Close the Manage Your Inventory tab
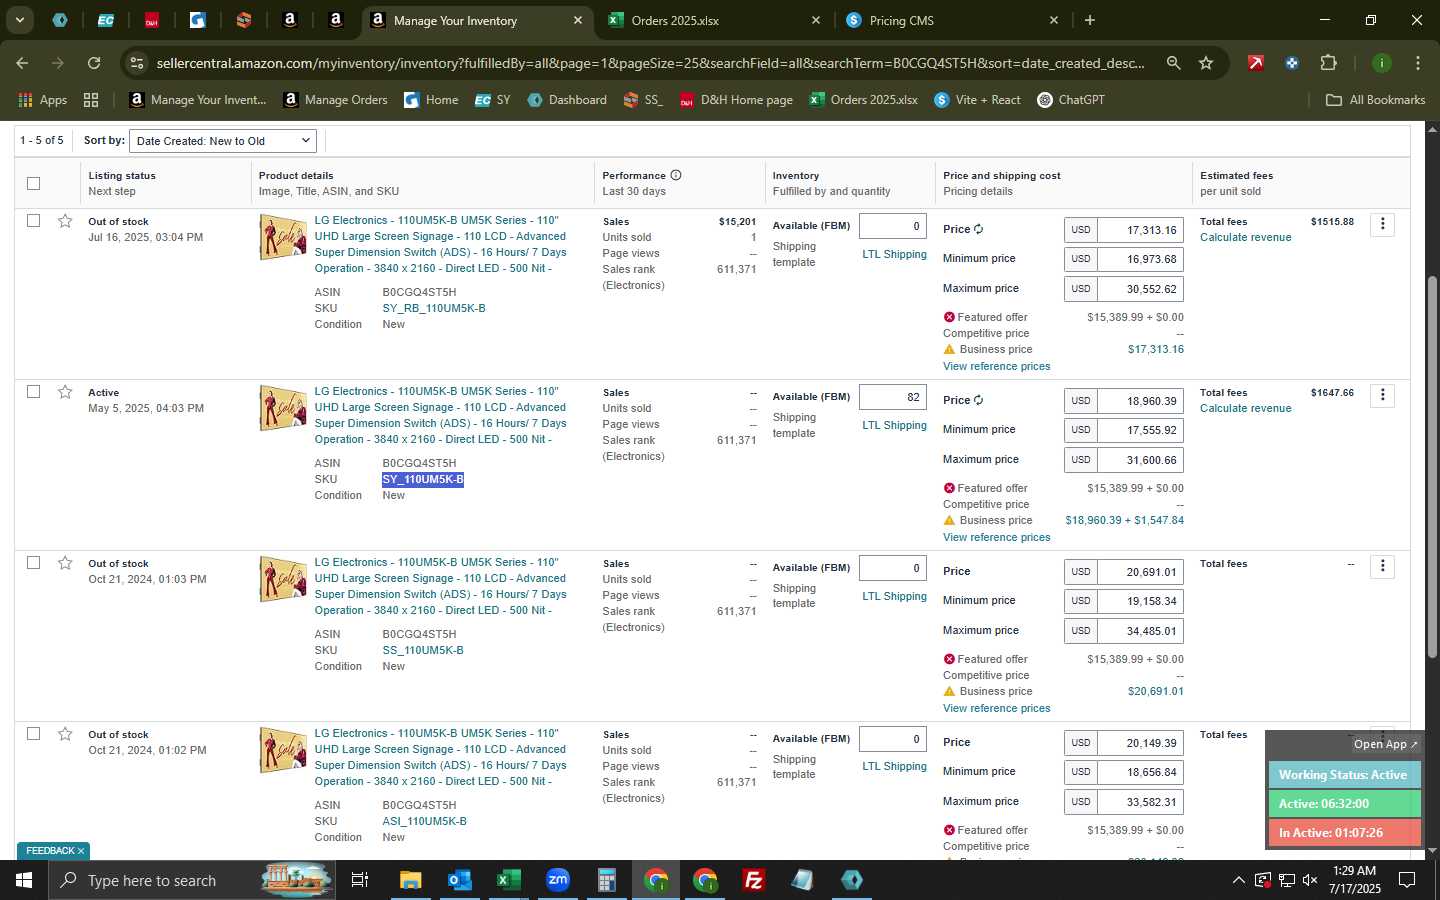 point(578,20)
